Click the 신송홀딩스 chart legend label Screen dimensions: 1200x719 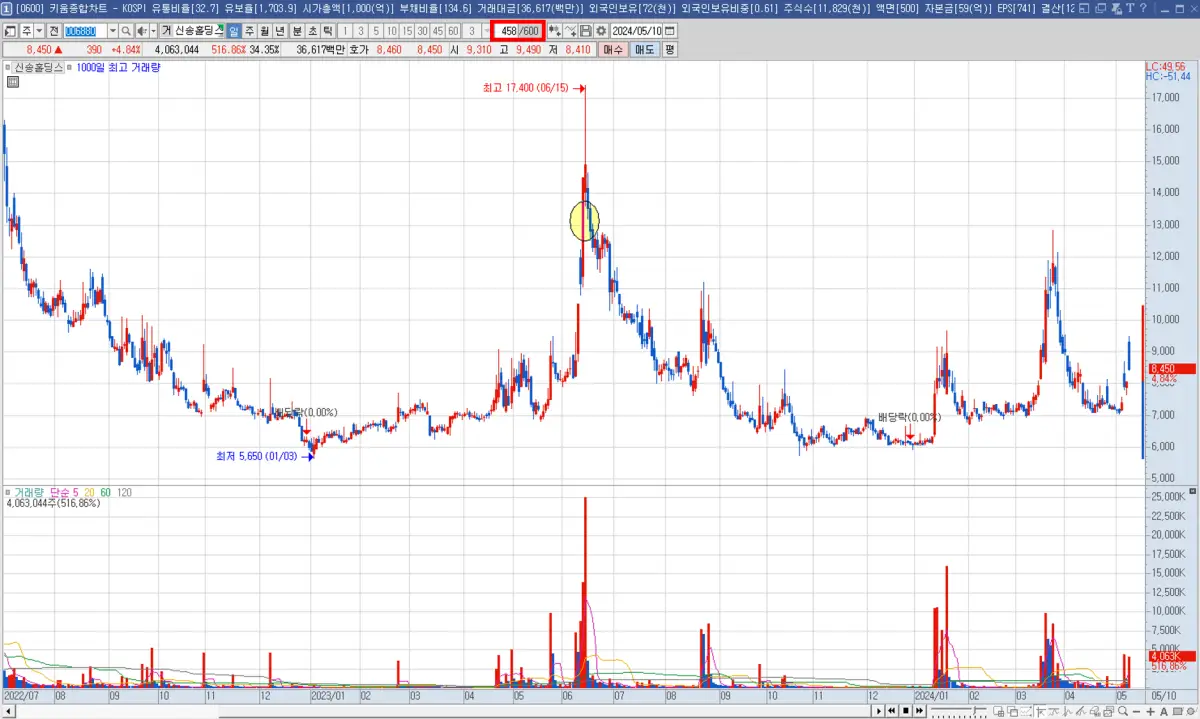point(39,68)
